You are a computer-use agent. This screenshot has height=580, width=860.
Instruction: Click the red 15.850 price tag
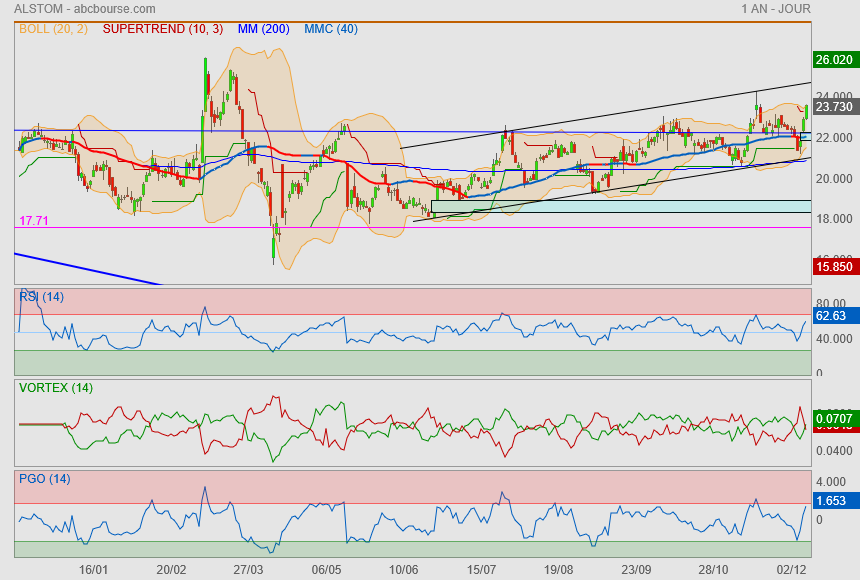click(x=834, y=268)
